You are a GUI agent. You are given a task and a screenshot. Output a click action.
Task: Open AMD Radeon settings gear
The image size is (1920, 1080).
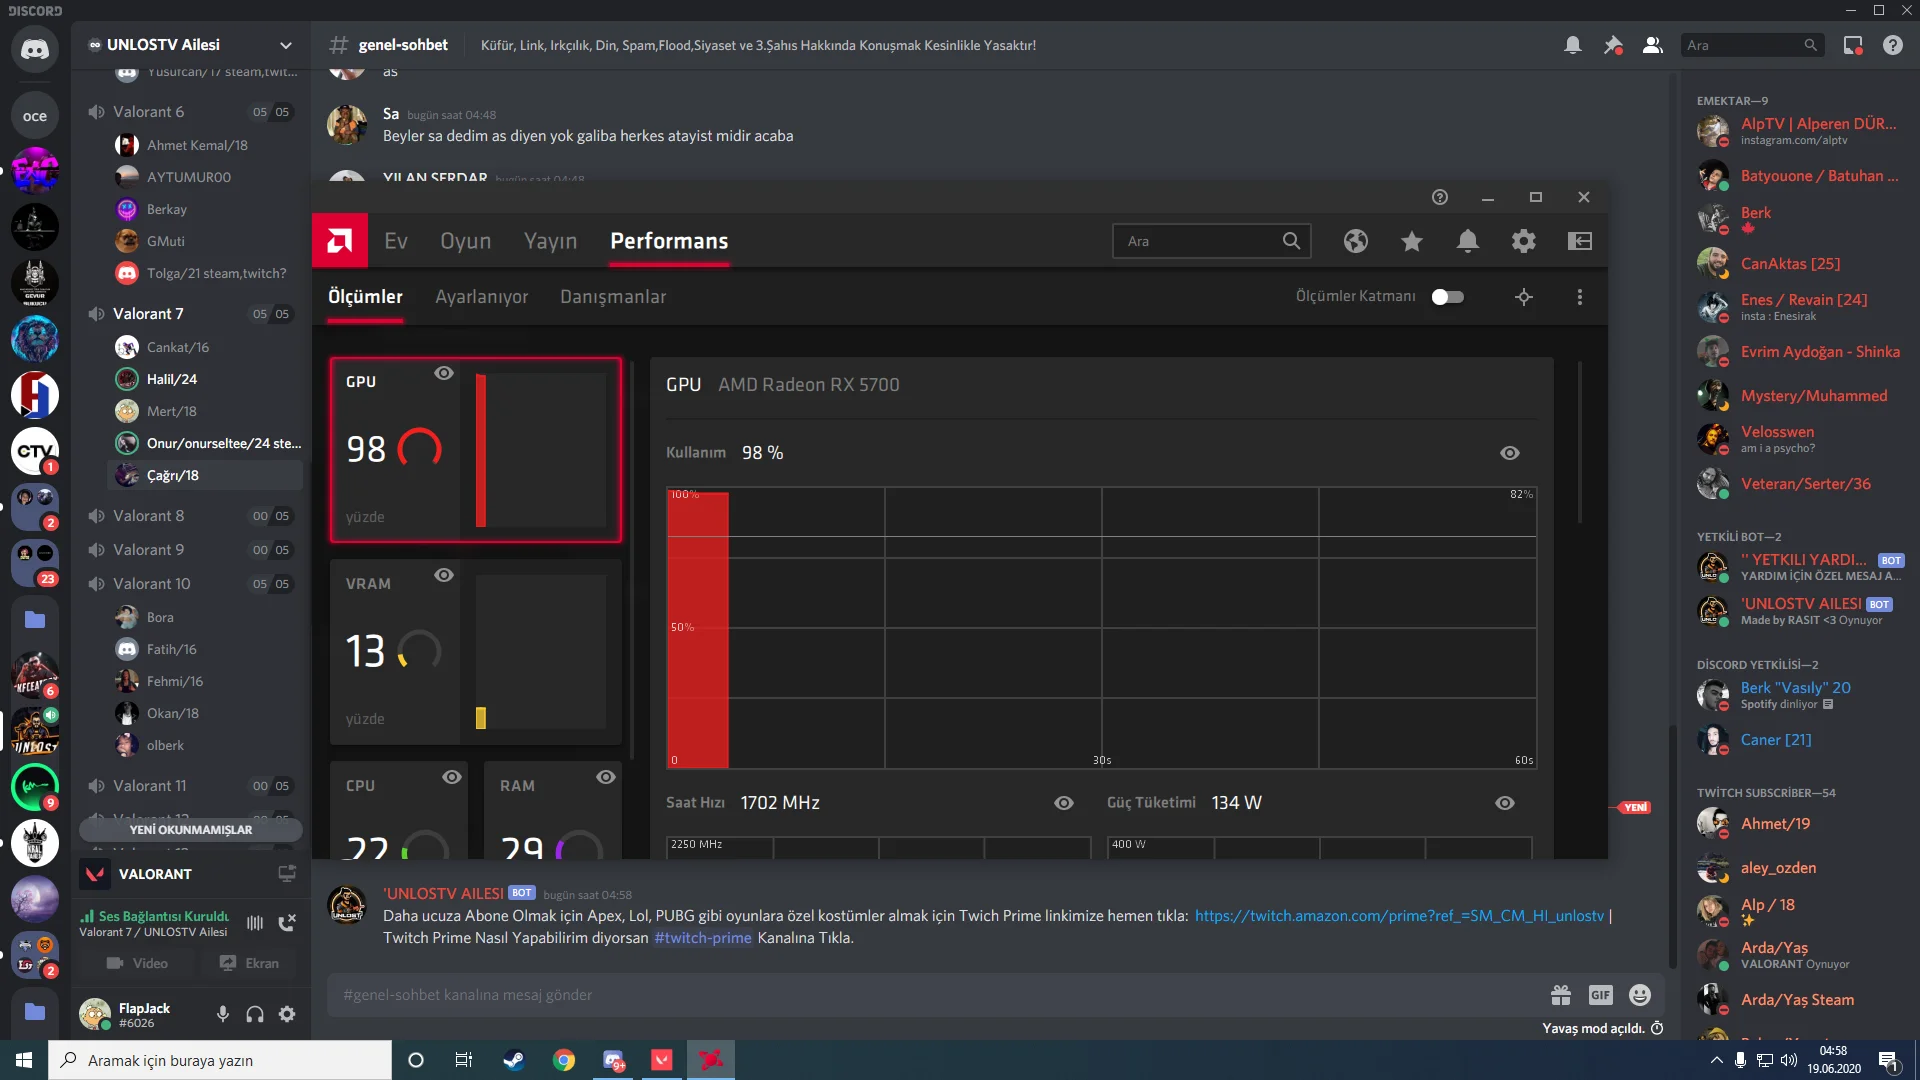tap(1524, 241)
